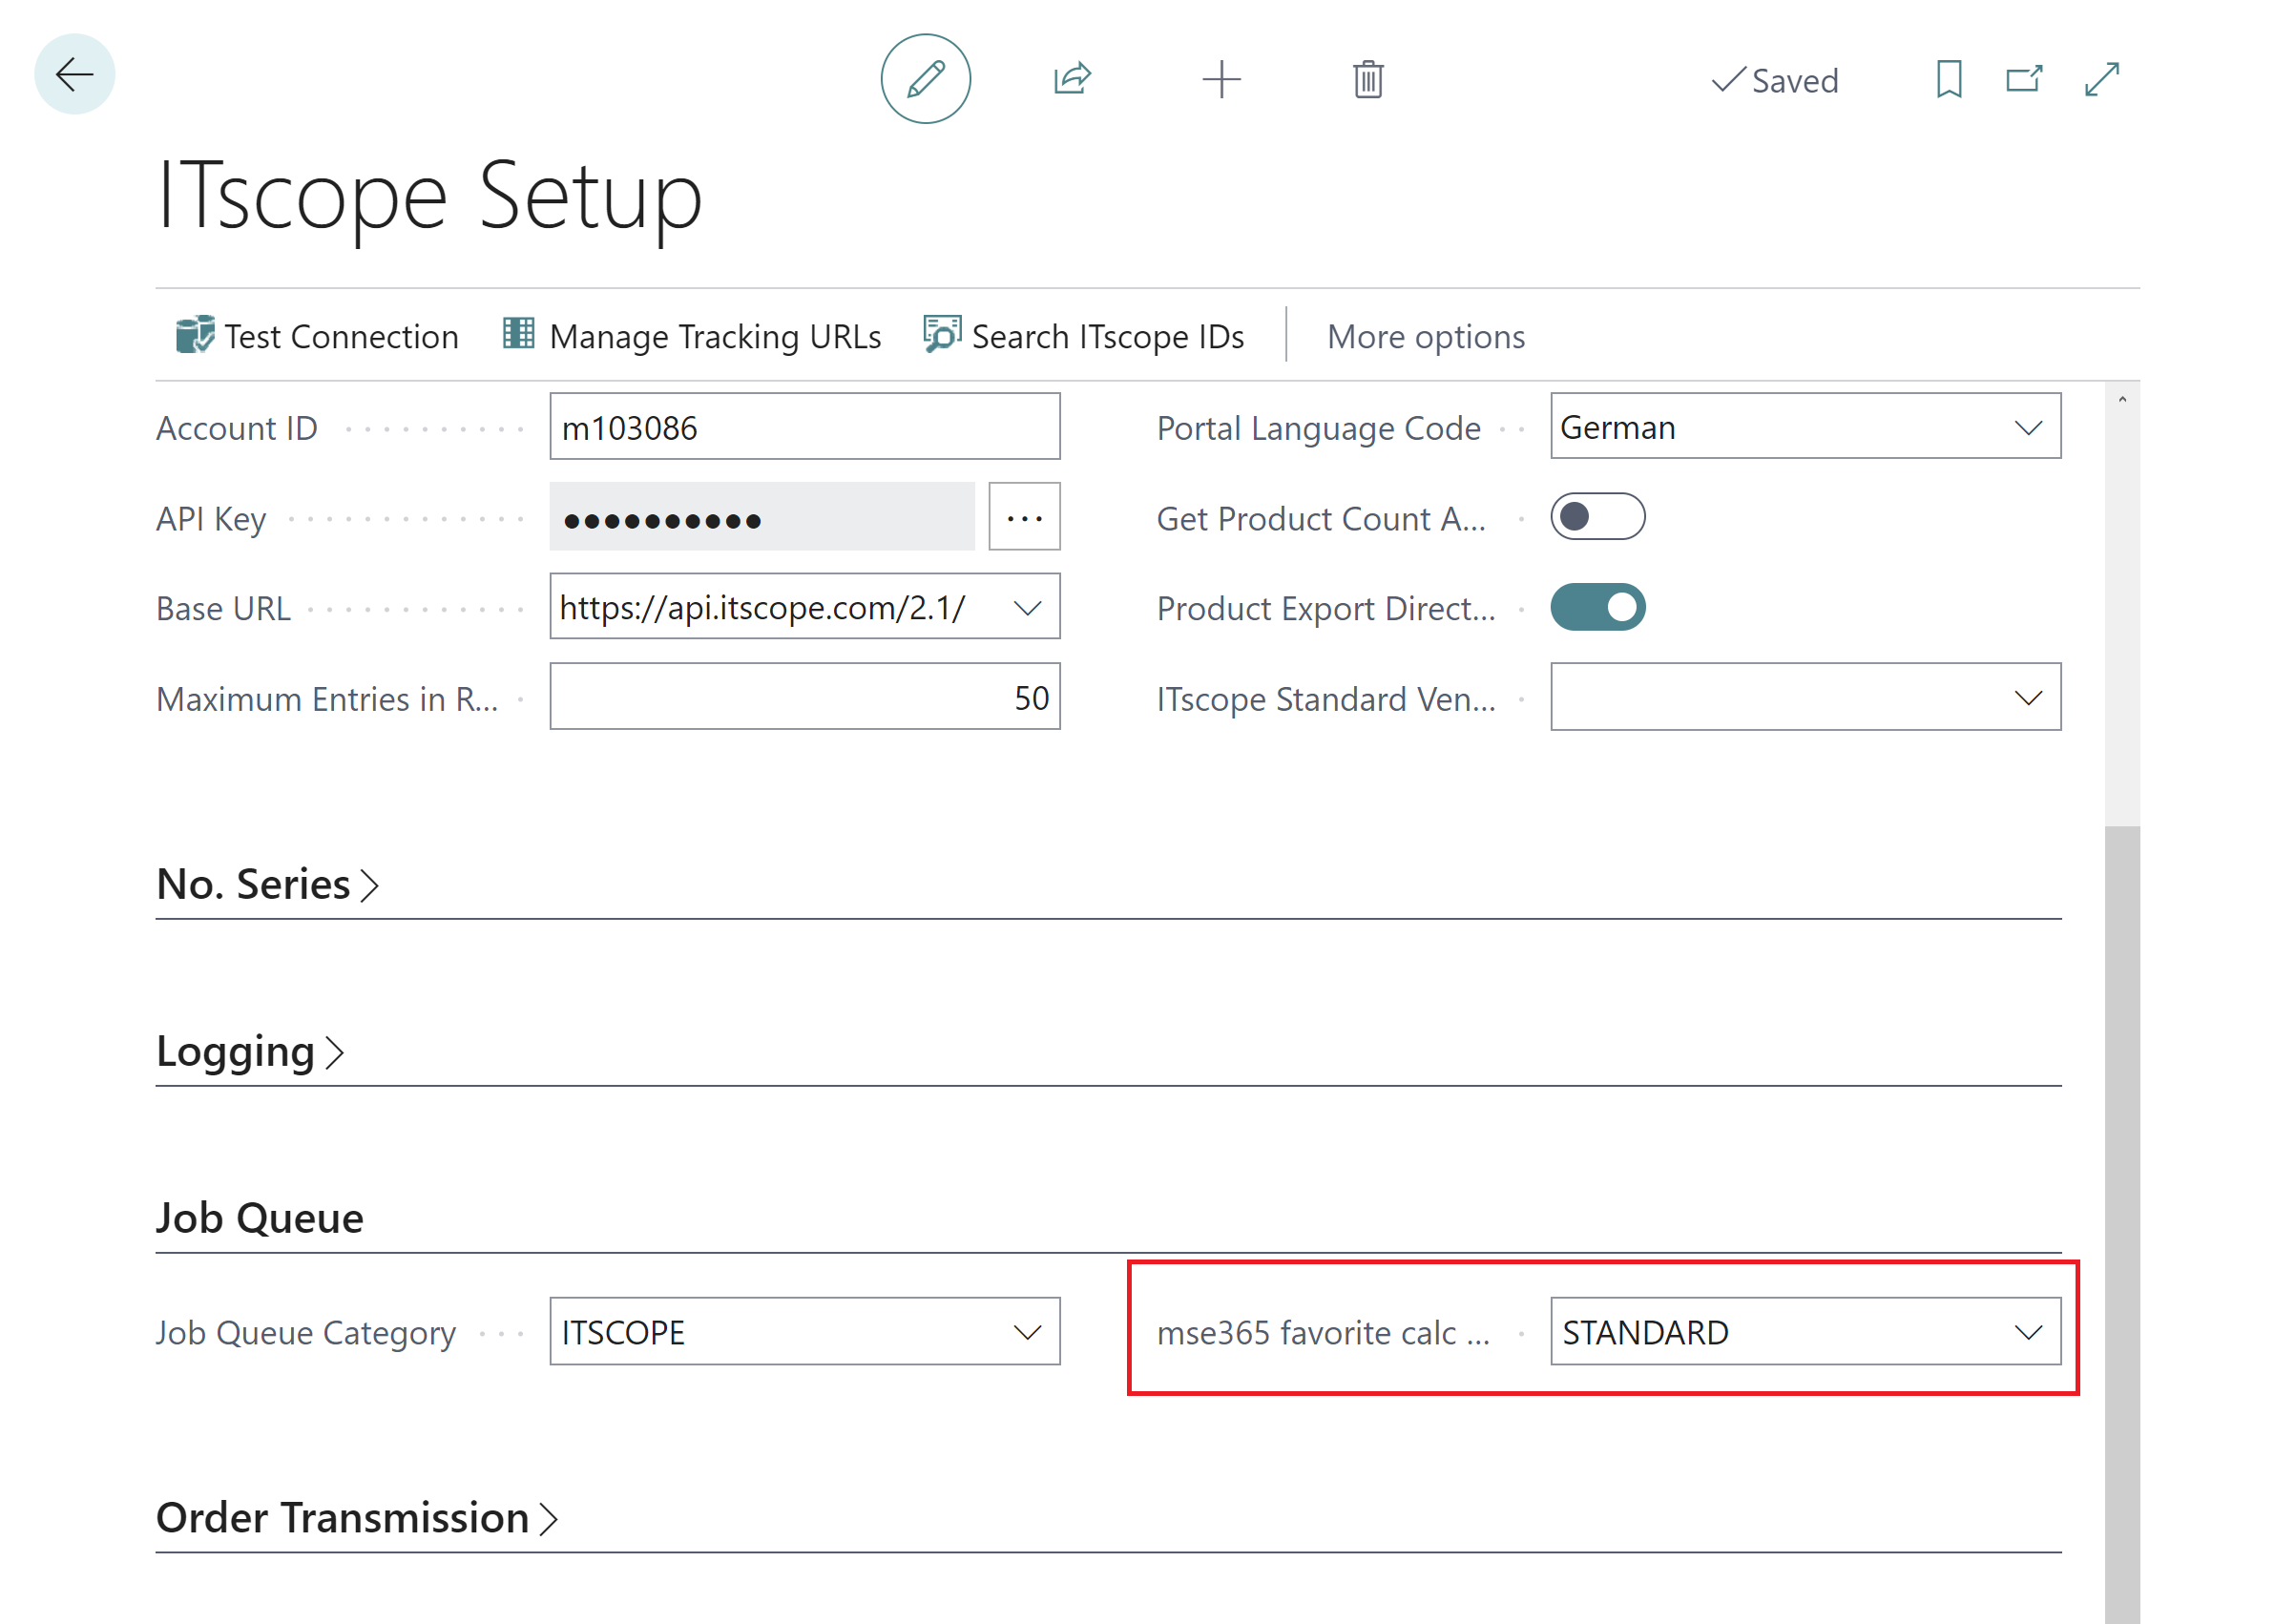Click the pencil edit icon

coord(925,79)
